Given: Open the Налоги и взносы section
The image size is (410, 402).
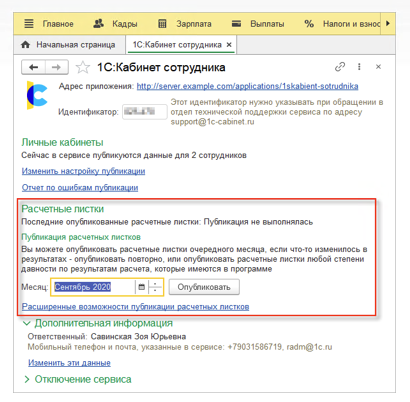Looking at the screenshot, I should pyautogui.click(x=351, y=24).
